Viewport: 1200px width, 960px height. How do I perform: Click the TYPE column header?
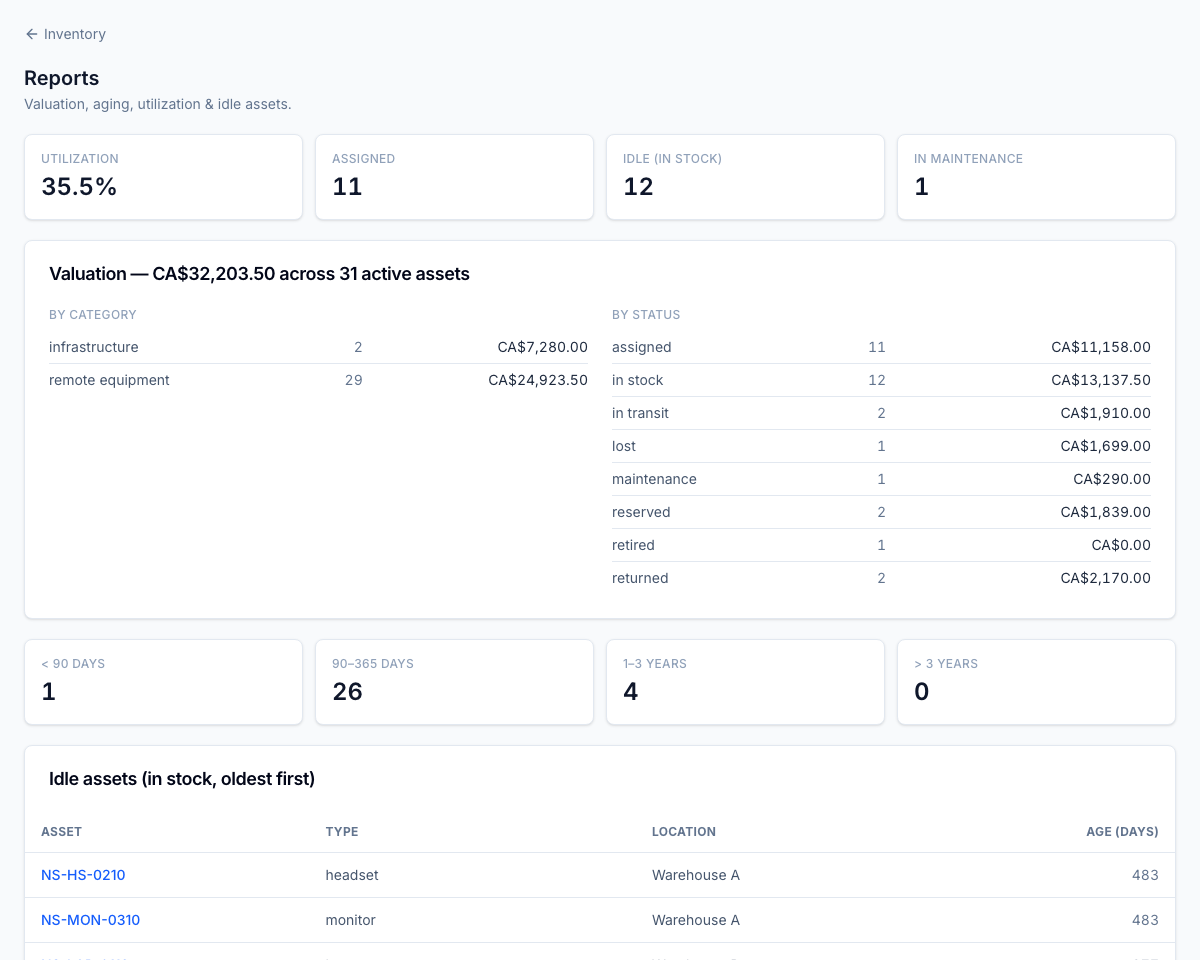coord(342,832)
